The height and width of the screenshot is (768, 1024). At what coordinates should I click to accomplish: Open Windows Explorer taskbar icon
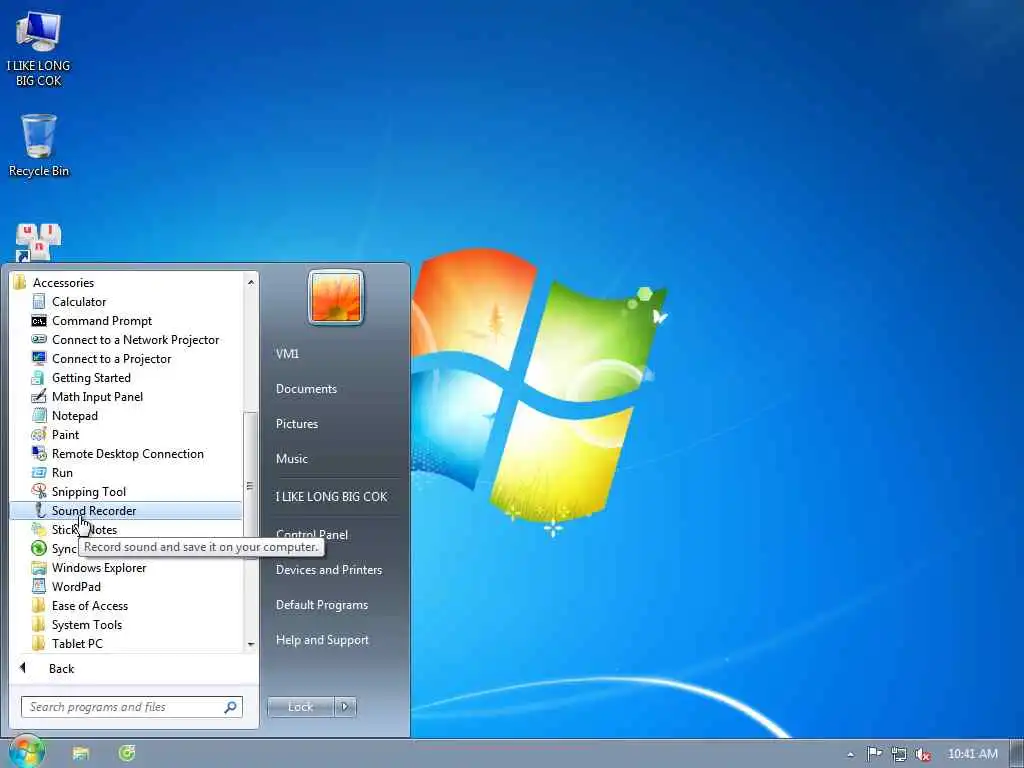pyautogui.click(x=80, y=754)
